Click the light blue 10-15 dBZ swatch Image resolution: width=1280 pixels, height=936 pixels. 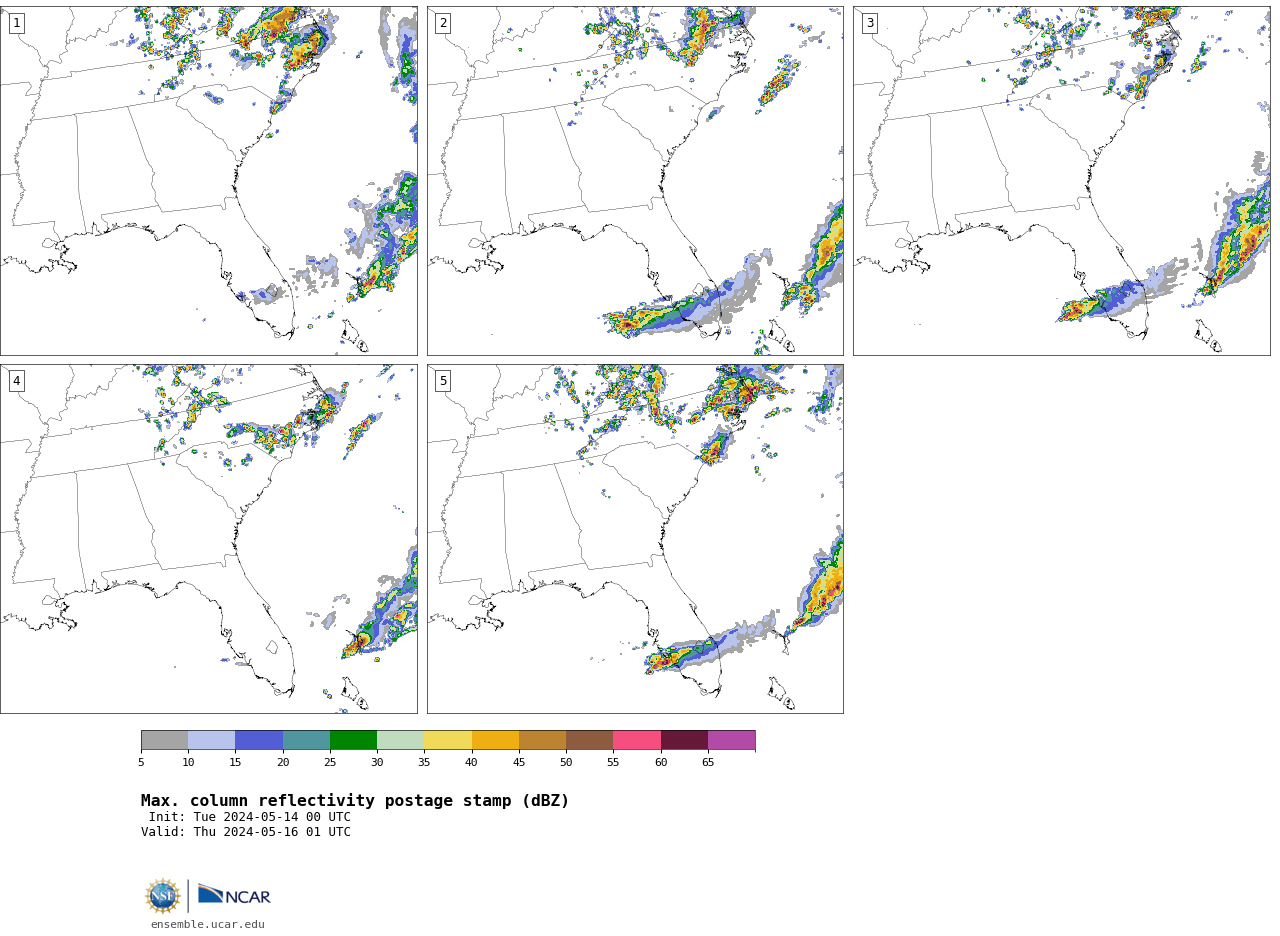tap(212, 740)
